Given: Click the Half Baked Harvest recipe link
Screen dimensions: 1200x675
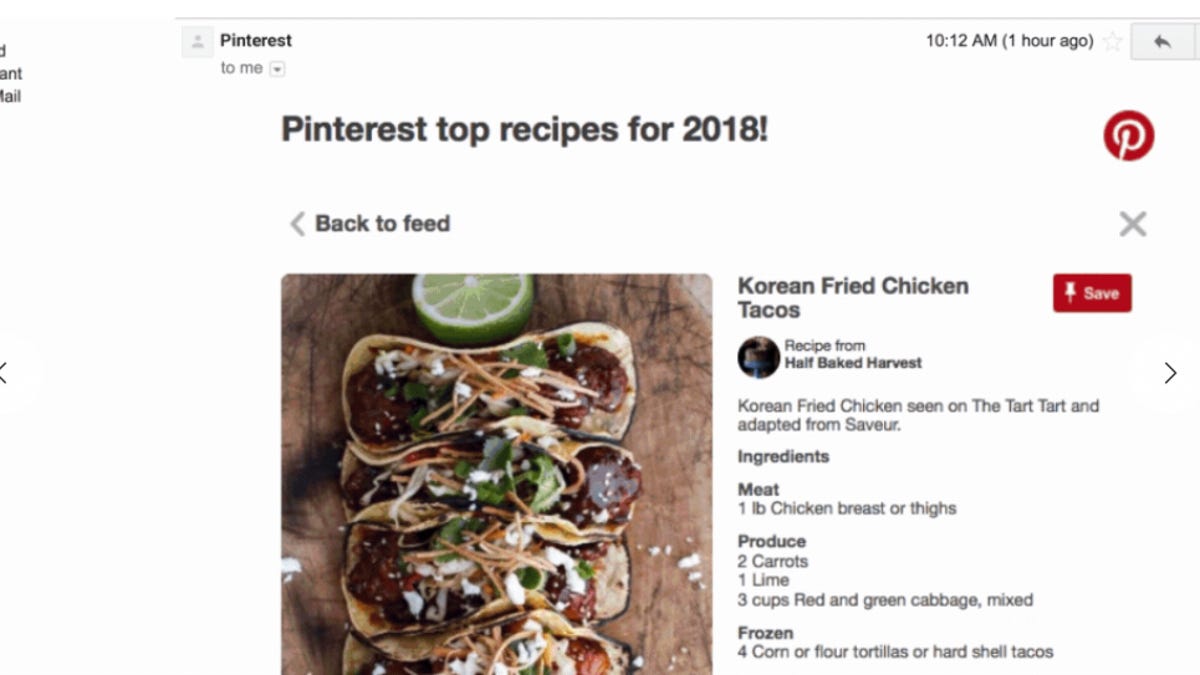Looking at the screenshot, I should click(853, 363).
